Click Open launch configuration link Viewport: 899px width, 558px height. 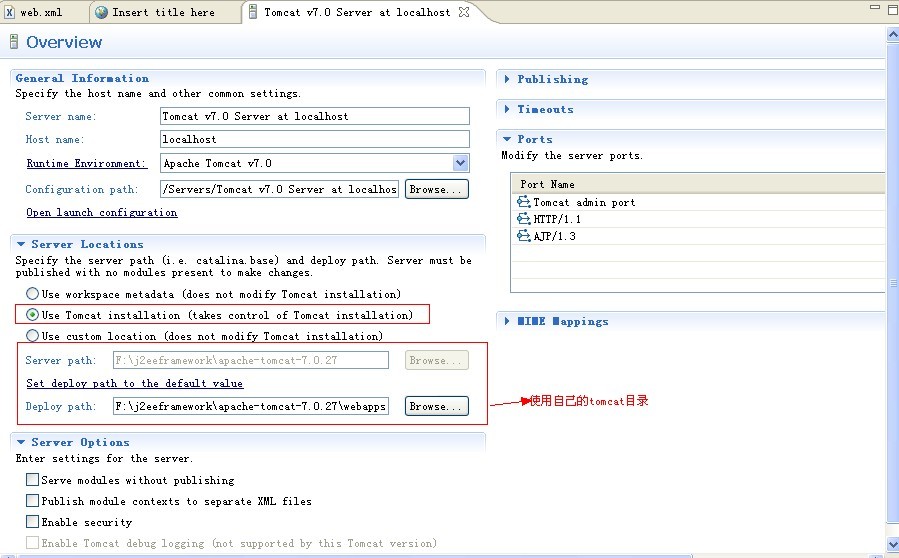[x=101, y=212]
